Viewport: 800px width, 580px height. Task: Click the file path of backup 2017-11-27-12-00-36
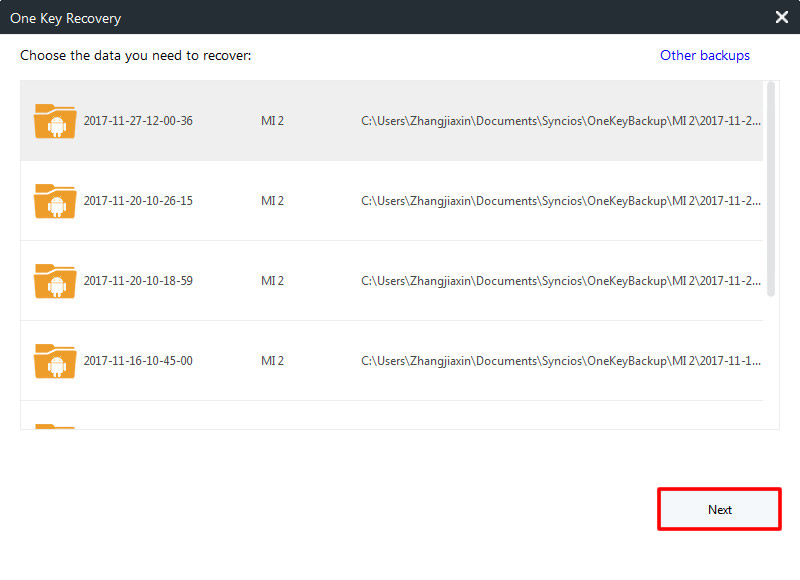coord(561,121)
